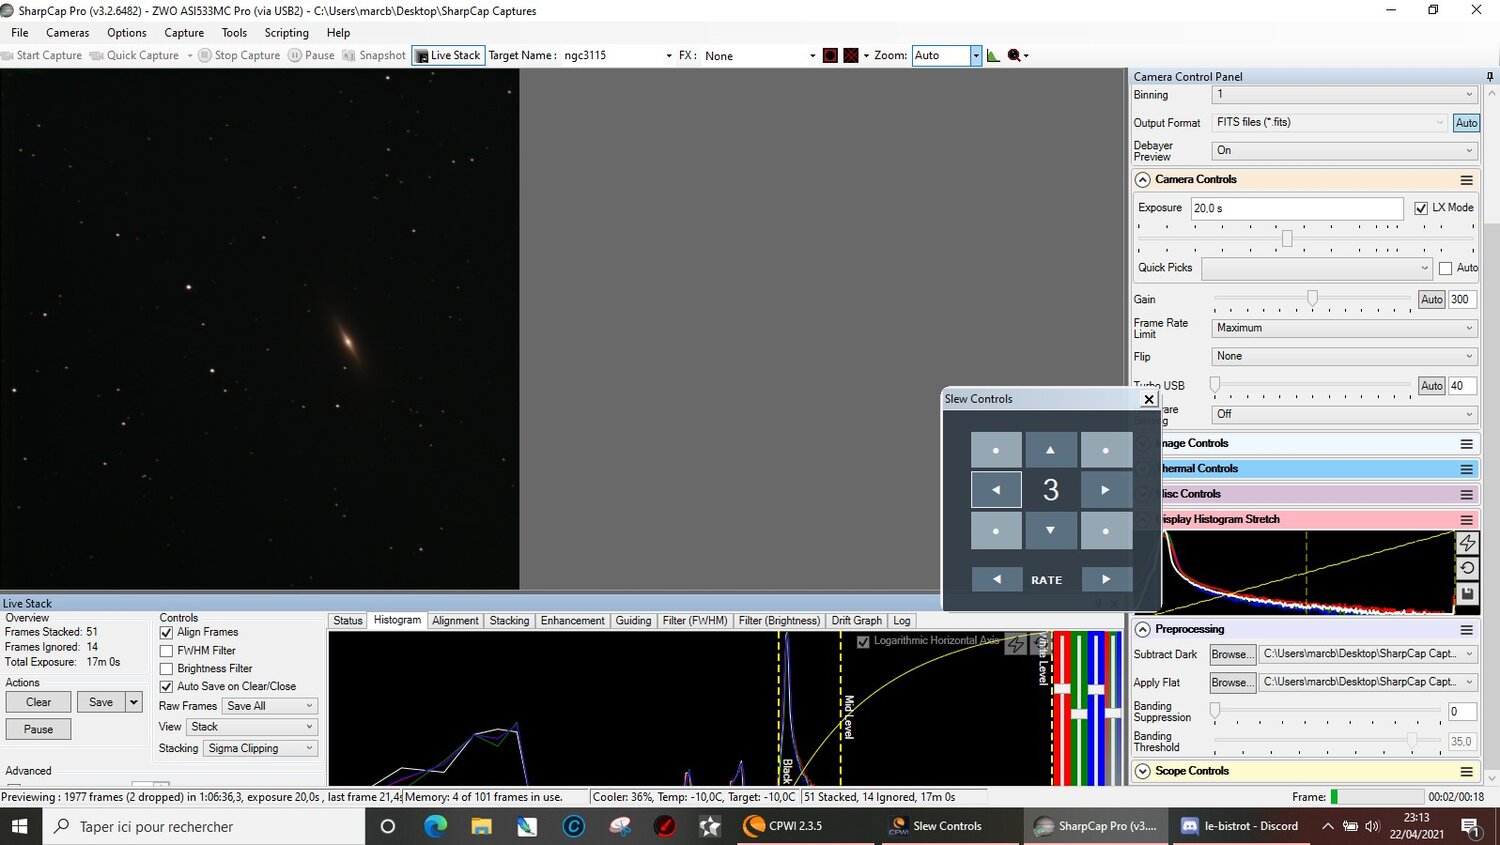
Task: Open the Stacking Sigma Clipping dropdown
Action: (261, 748)
